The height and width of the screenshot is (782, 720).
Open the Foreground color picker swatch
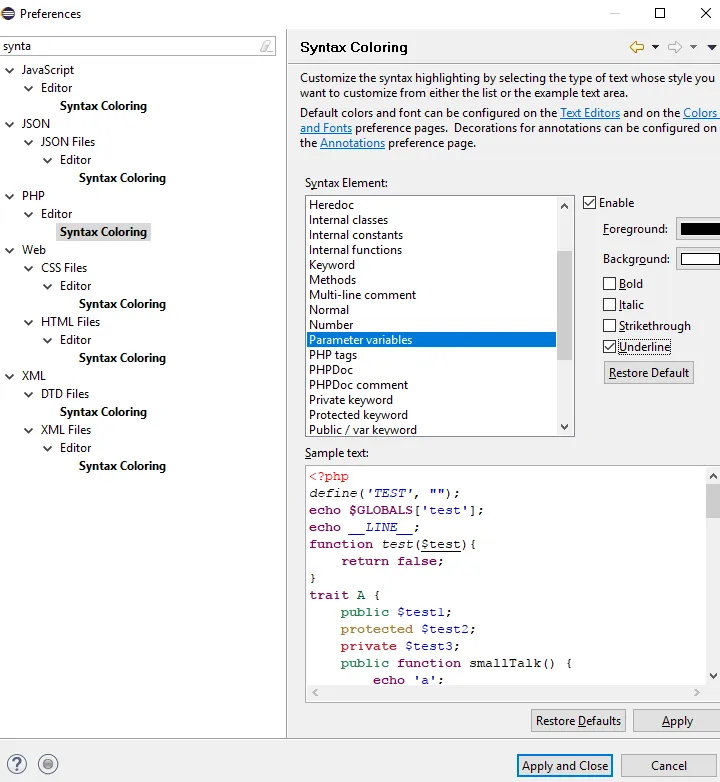click(x=699, y=229)
